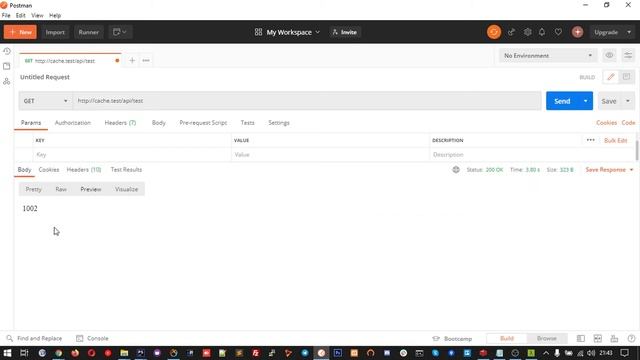Open the No Environment dropdown
Screen dimensions: 640x360
coord(548,56)
